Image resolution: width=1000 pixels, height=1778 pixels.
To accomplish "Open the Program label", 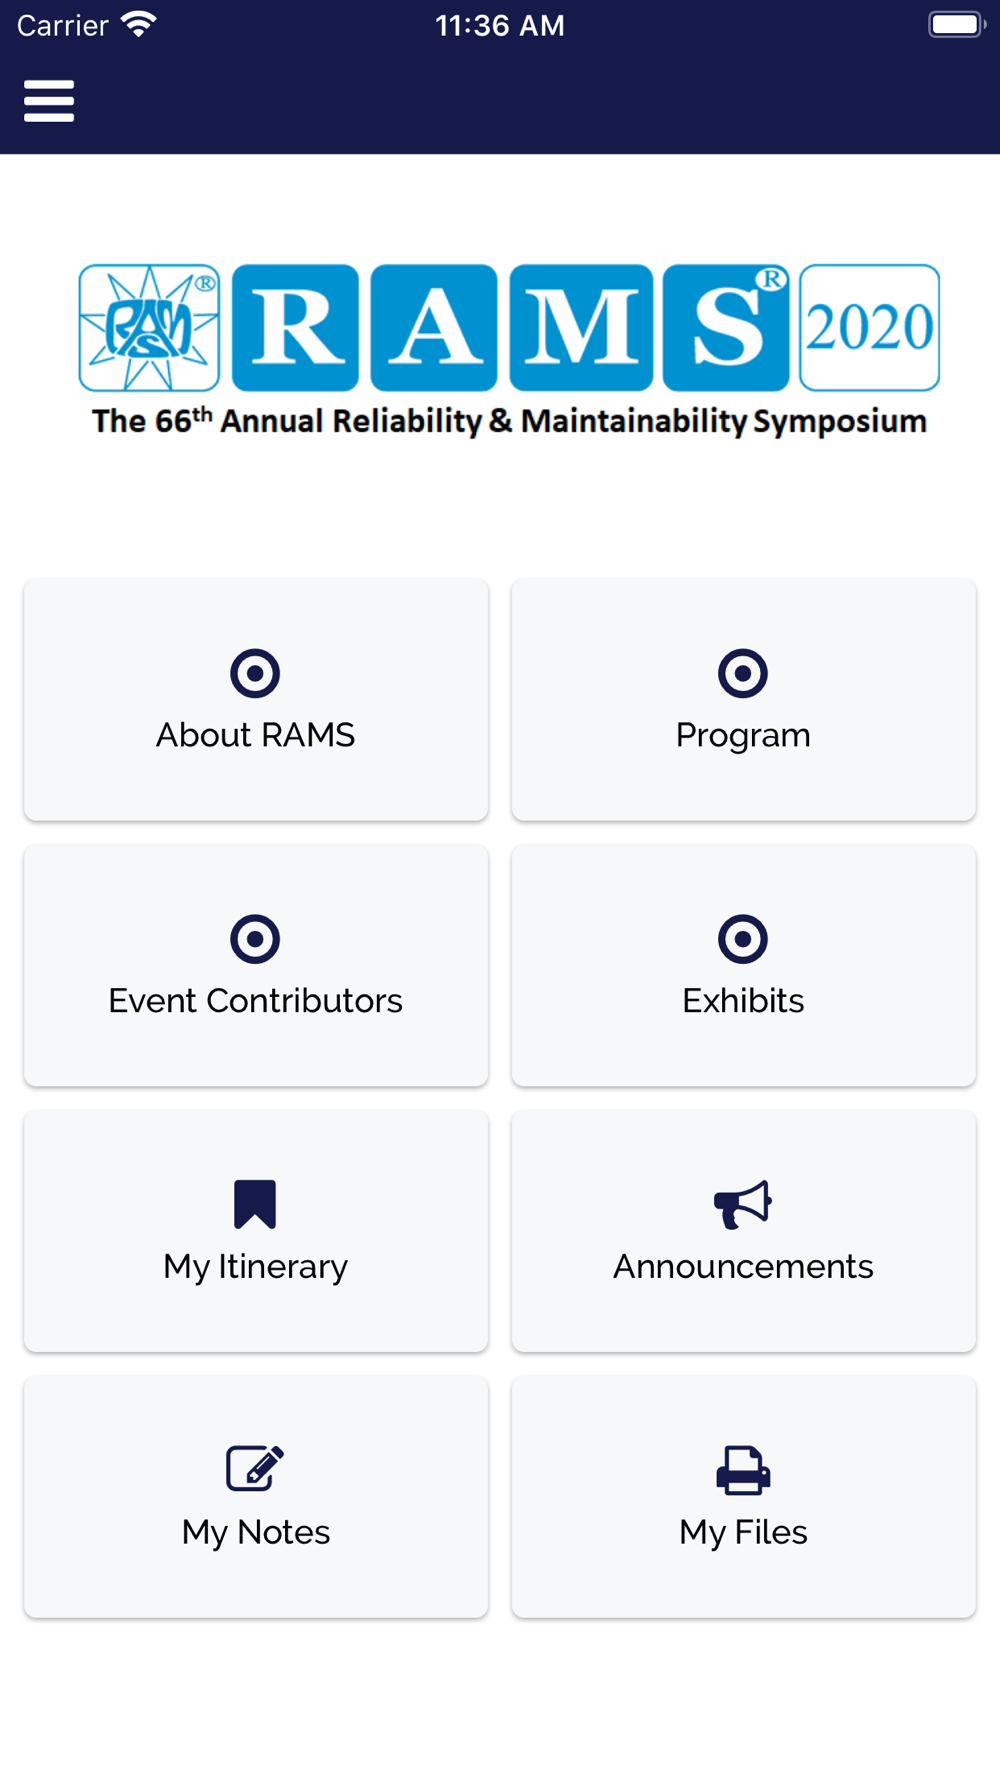I will [x=743, y=736].
